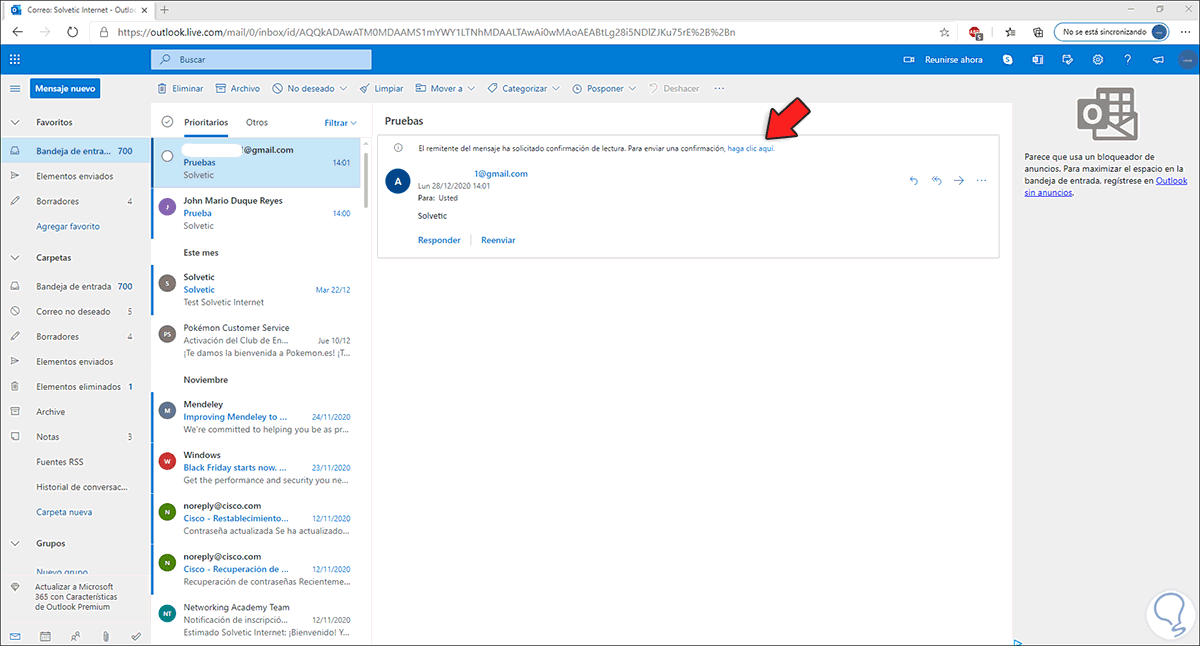Switch to Mail view in bottom bar
The width and height of the screenshot is (1200, 646).
click(x=14, y=636)
